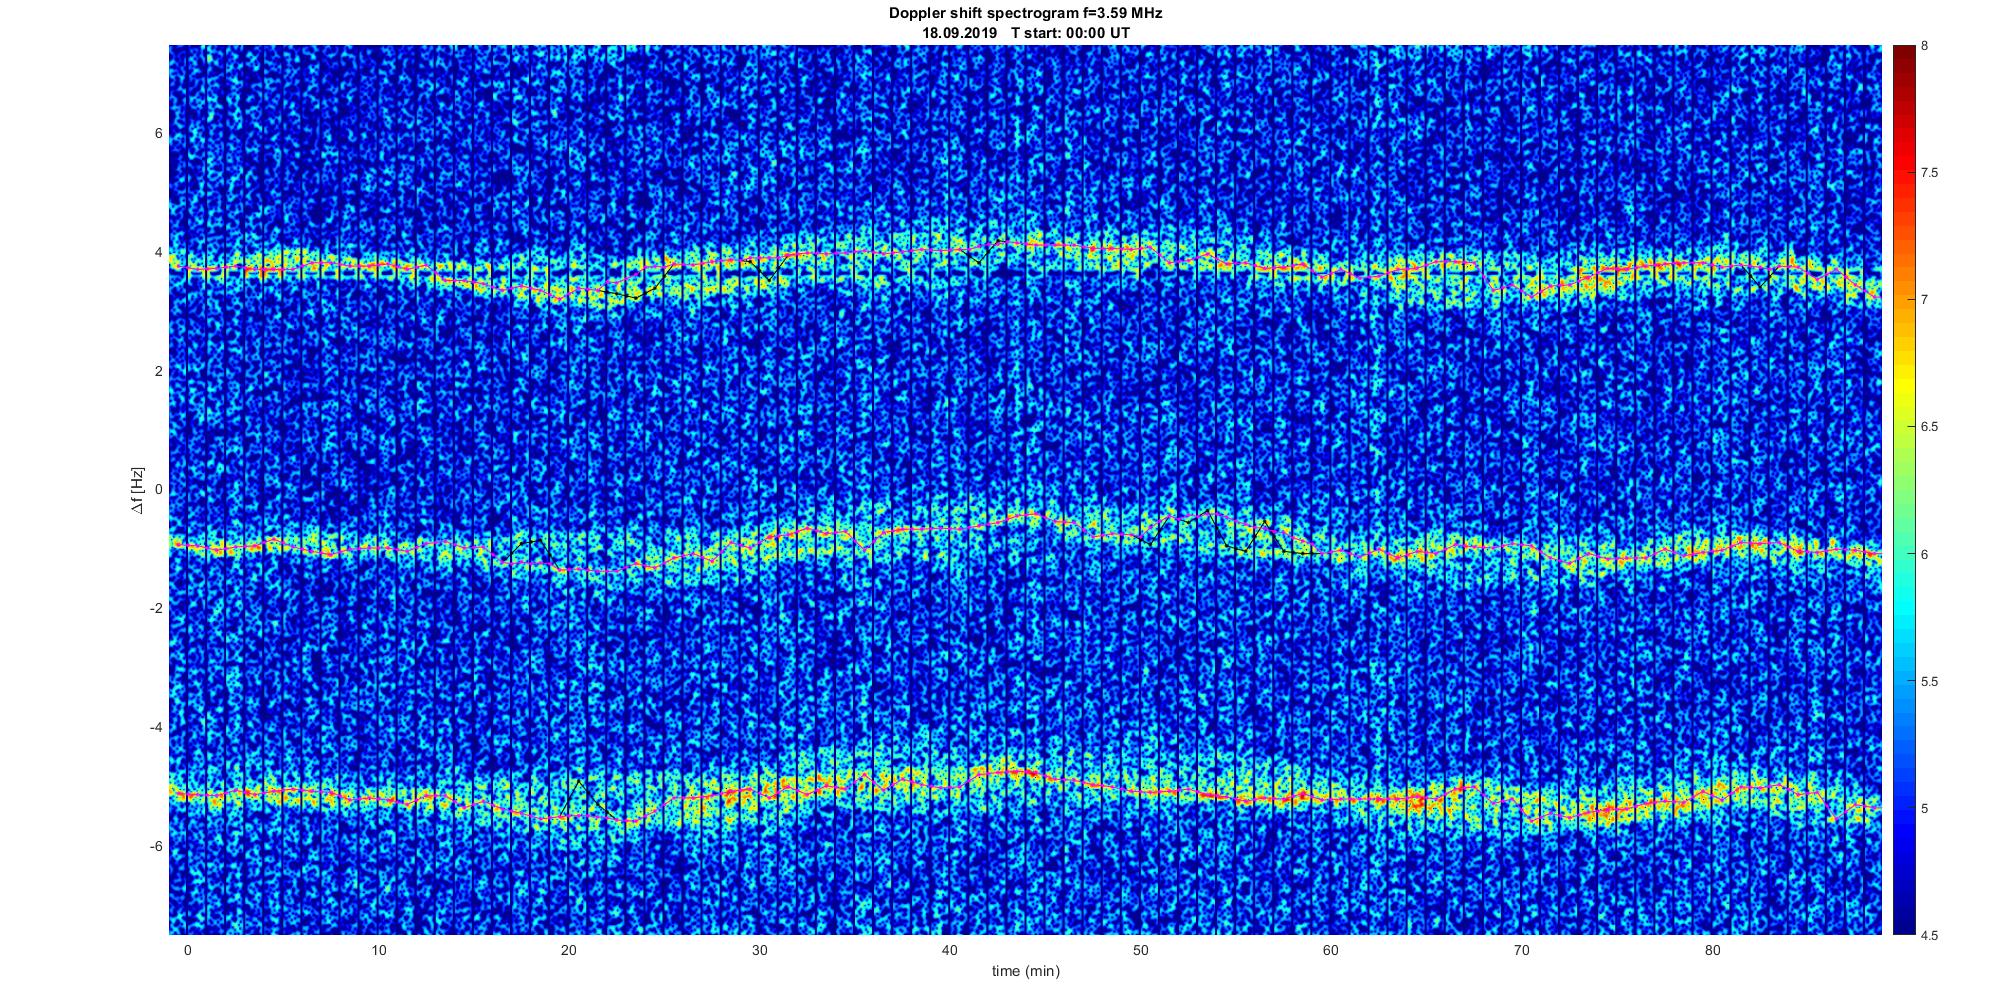Click the colorbar tick label "6.5"
2000x1003 pixels.
click(1929, 427)
